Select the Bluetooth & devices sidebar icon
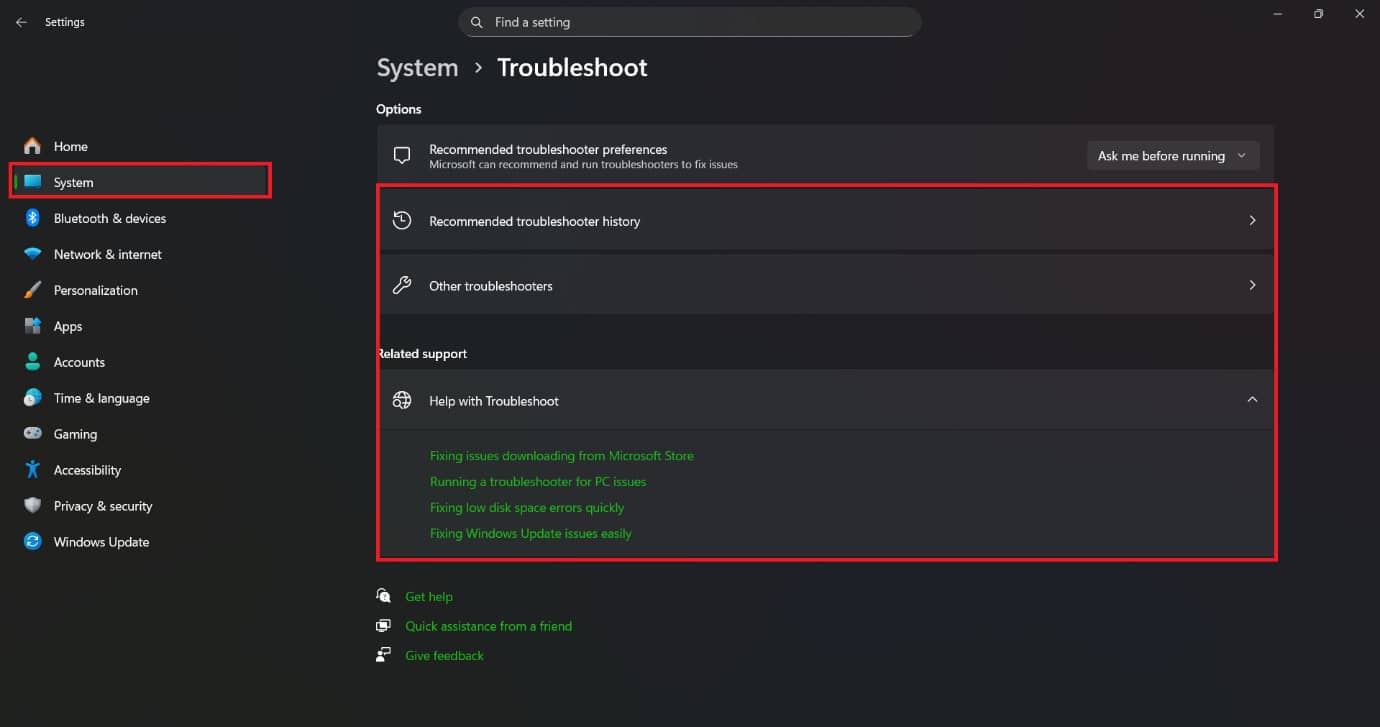This screenshot has width=1380, height=727. 32,218
